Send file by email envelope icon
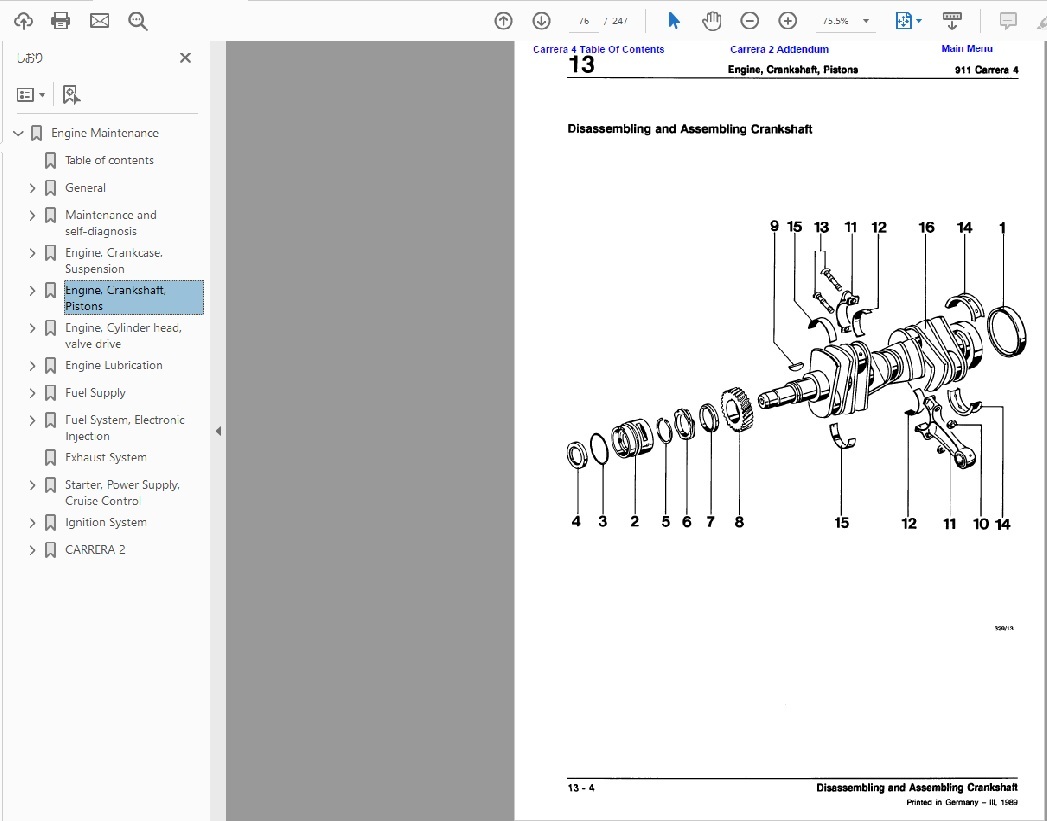1047x821 pixels. [99, 21]
